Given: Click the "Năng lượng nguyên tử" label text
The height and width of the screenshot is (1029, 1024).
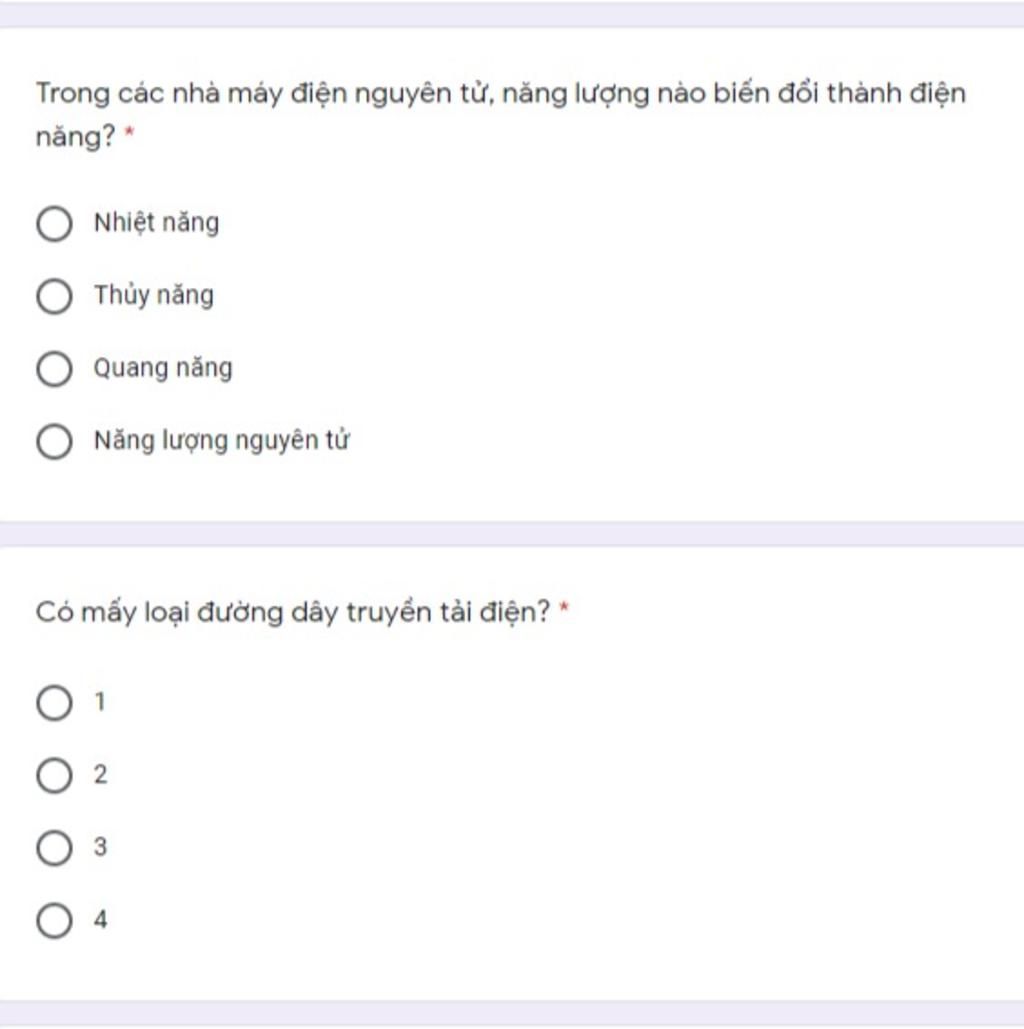Looking at the screenshot, I should coord(221,440).
